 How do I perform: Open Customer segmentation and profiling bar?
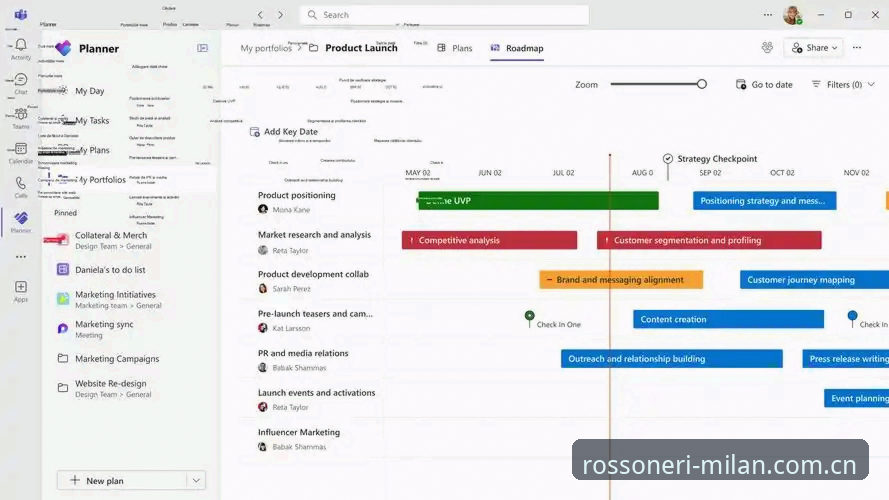[709, 240]
